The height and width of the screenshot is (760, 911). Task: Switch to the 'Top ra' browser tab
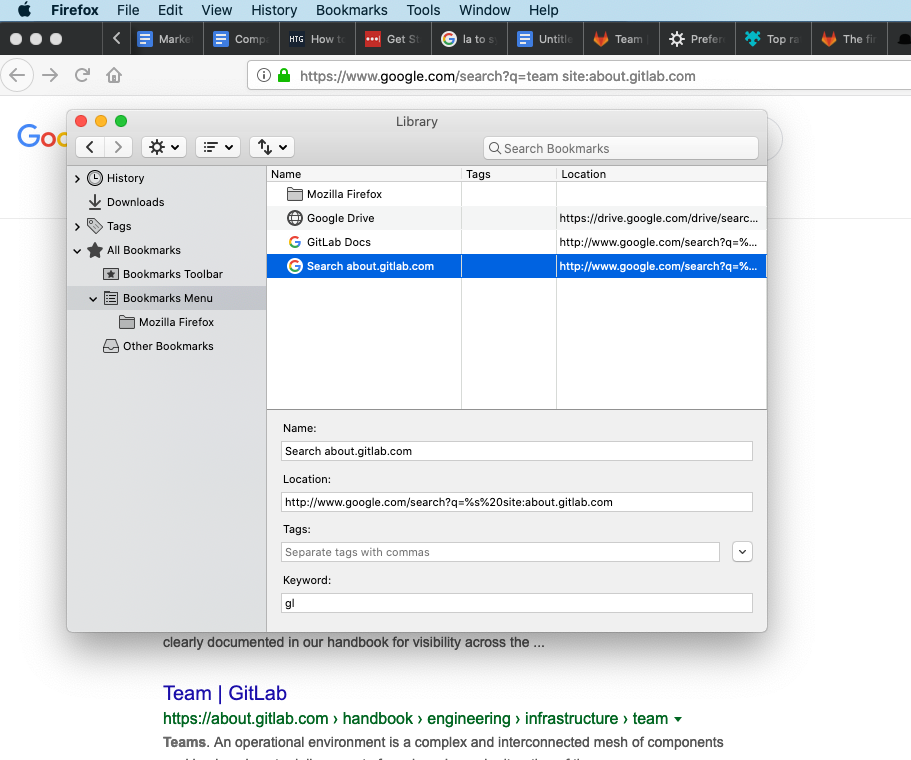773,39
